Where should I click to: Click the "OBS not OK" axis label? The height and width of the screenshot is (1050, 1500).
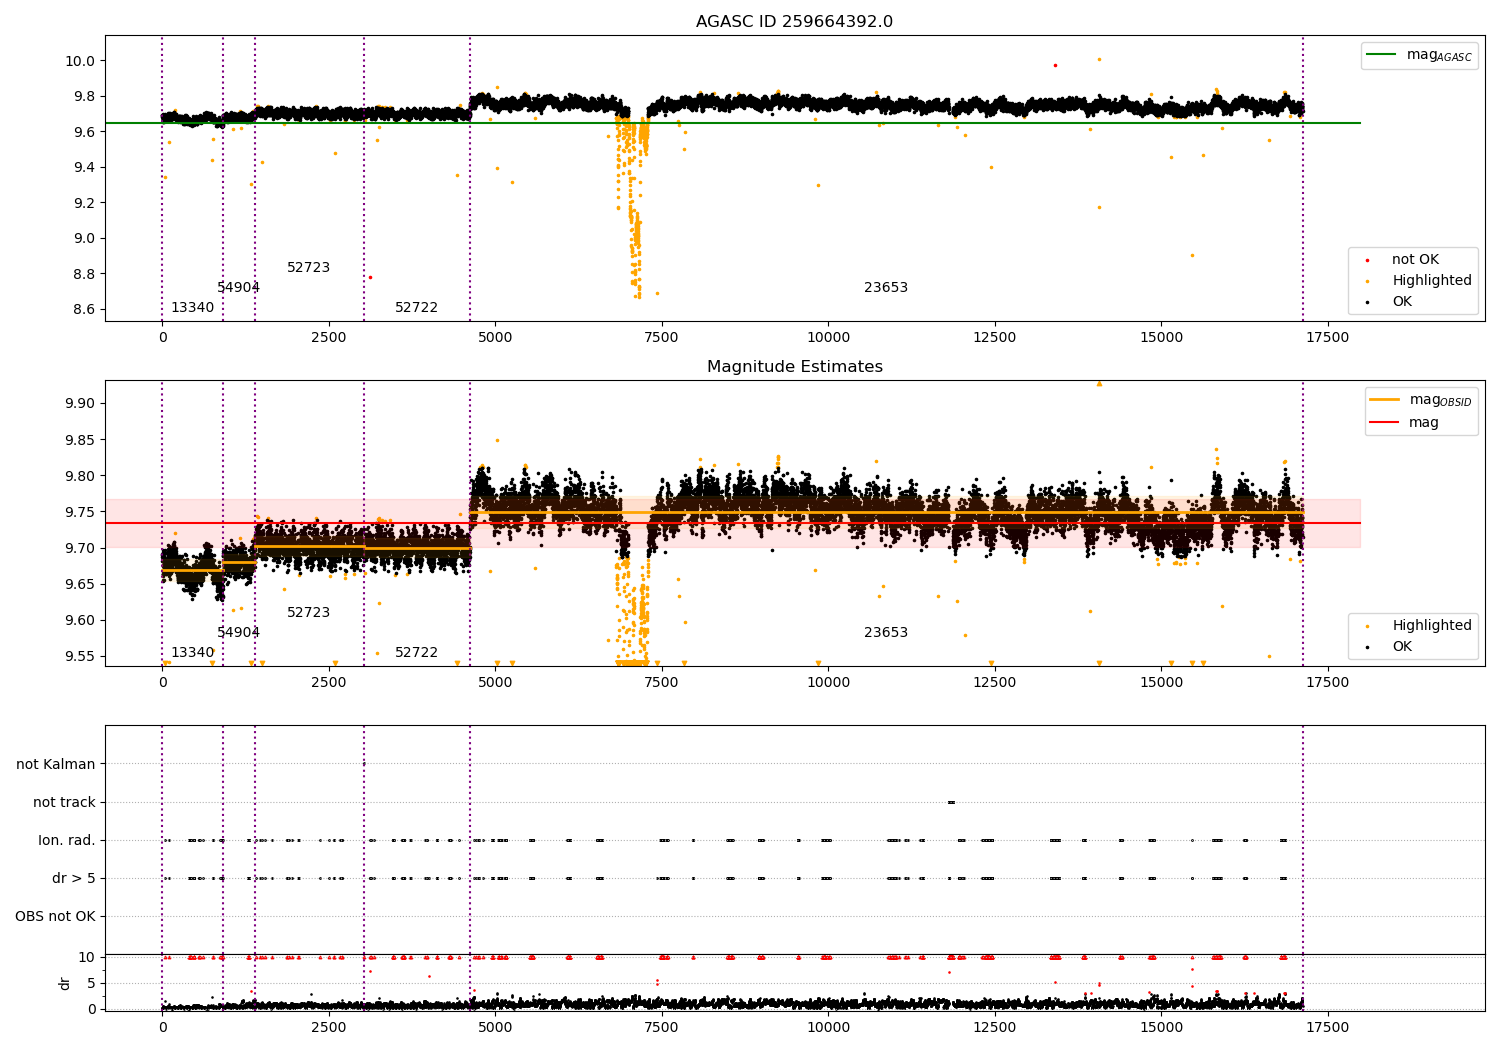55,917
